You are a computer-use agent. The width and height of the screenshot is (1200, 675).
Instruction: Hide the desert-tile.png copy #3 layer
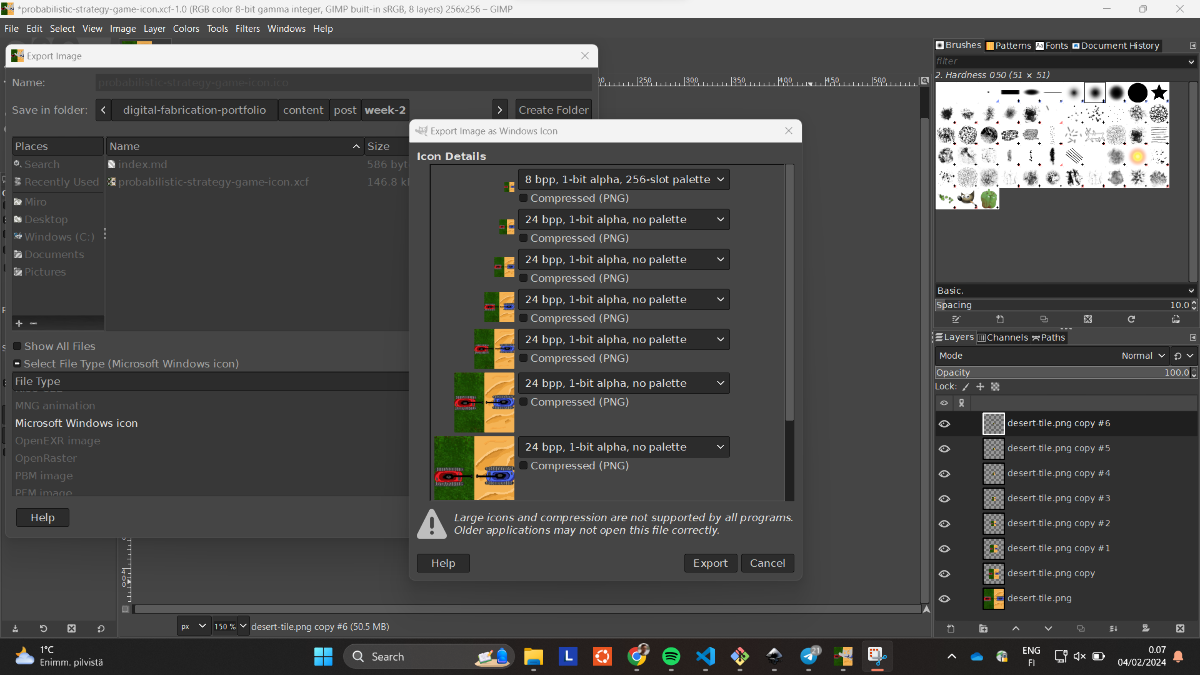point(944,498)
